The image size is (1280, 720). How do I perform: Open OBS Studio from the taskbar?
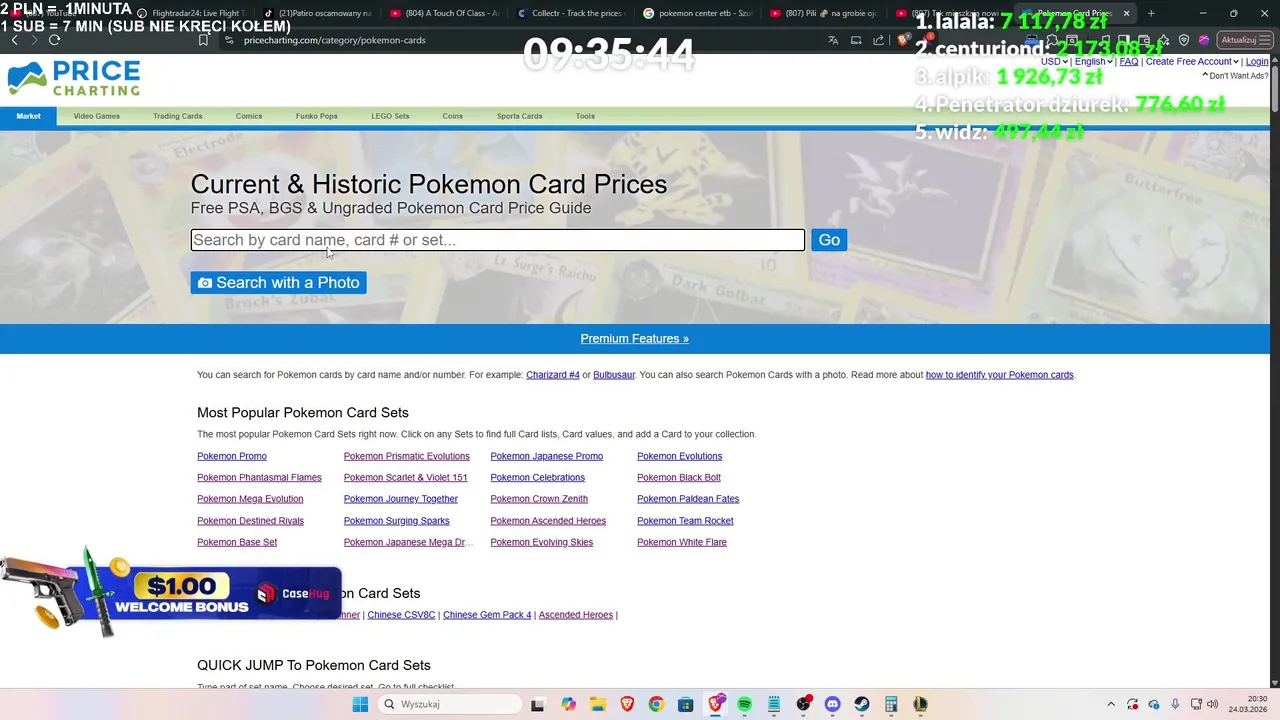(803, 704)
